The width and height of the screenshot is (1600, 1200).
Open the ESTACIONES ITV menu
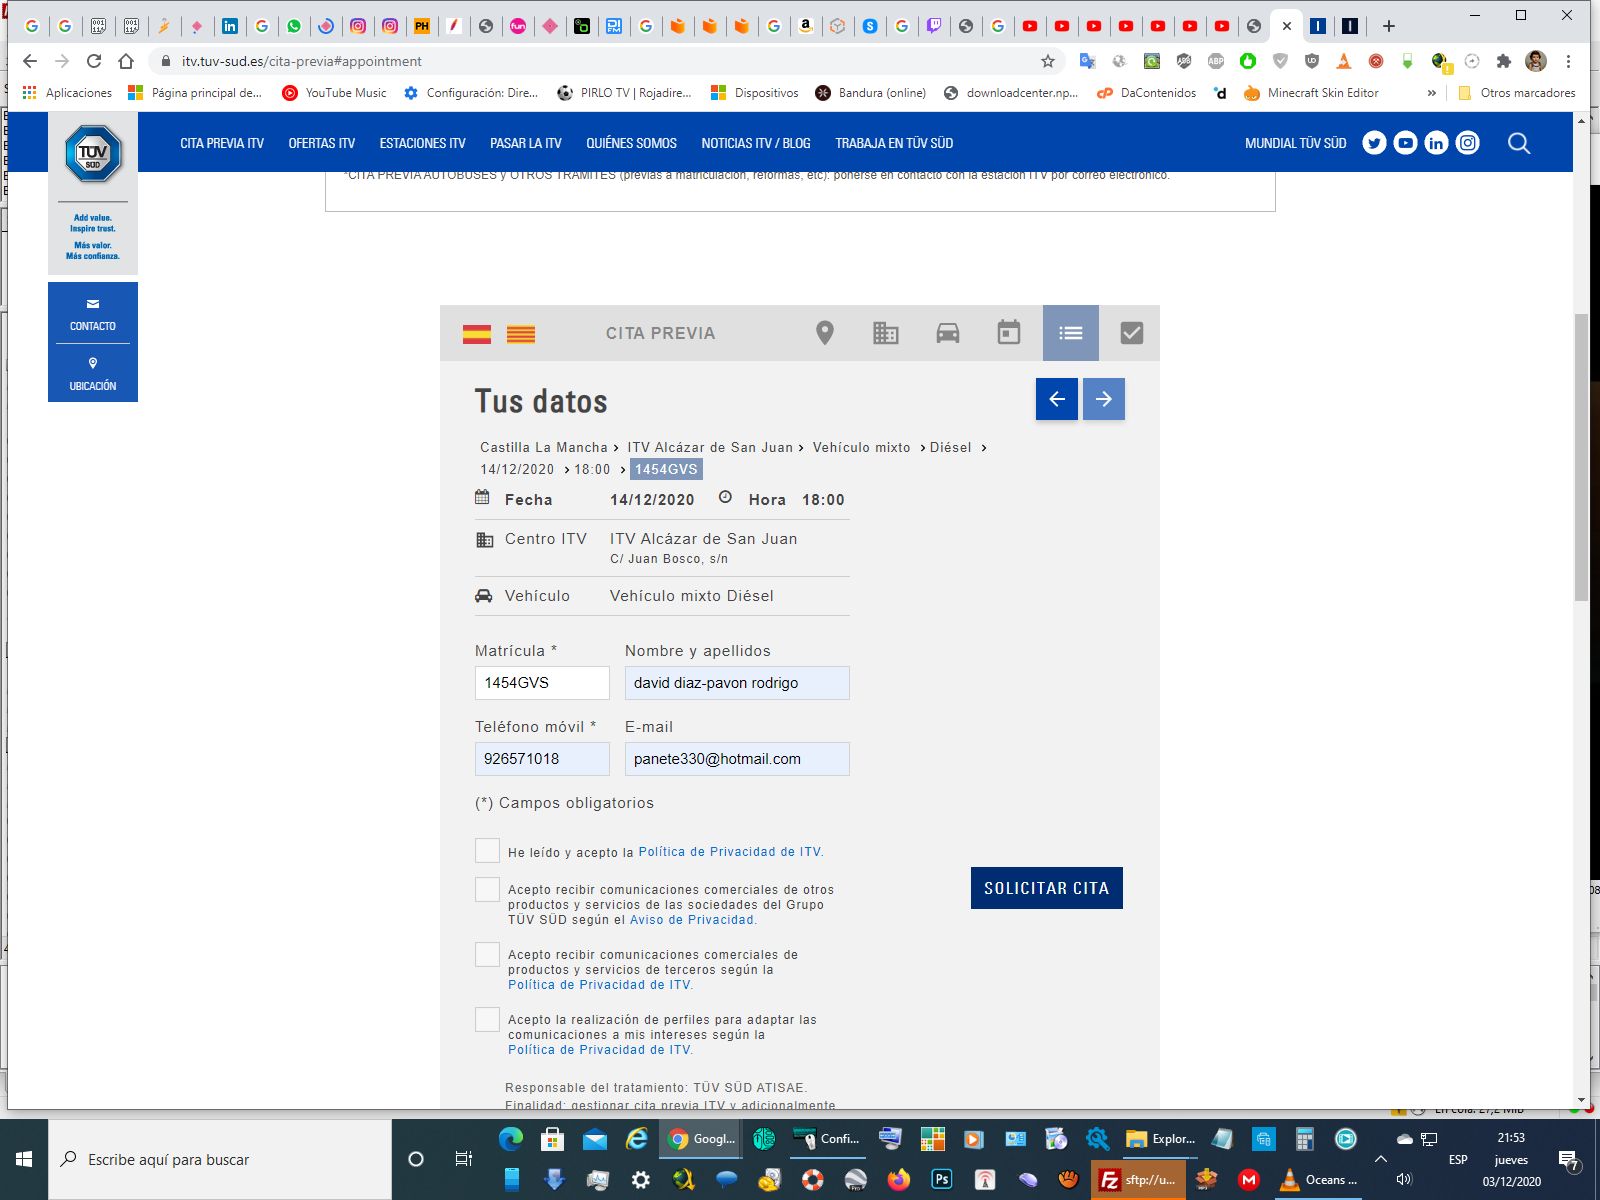click(x=422, y=143)
